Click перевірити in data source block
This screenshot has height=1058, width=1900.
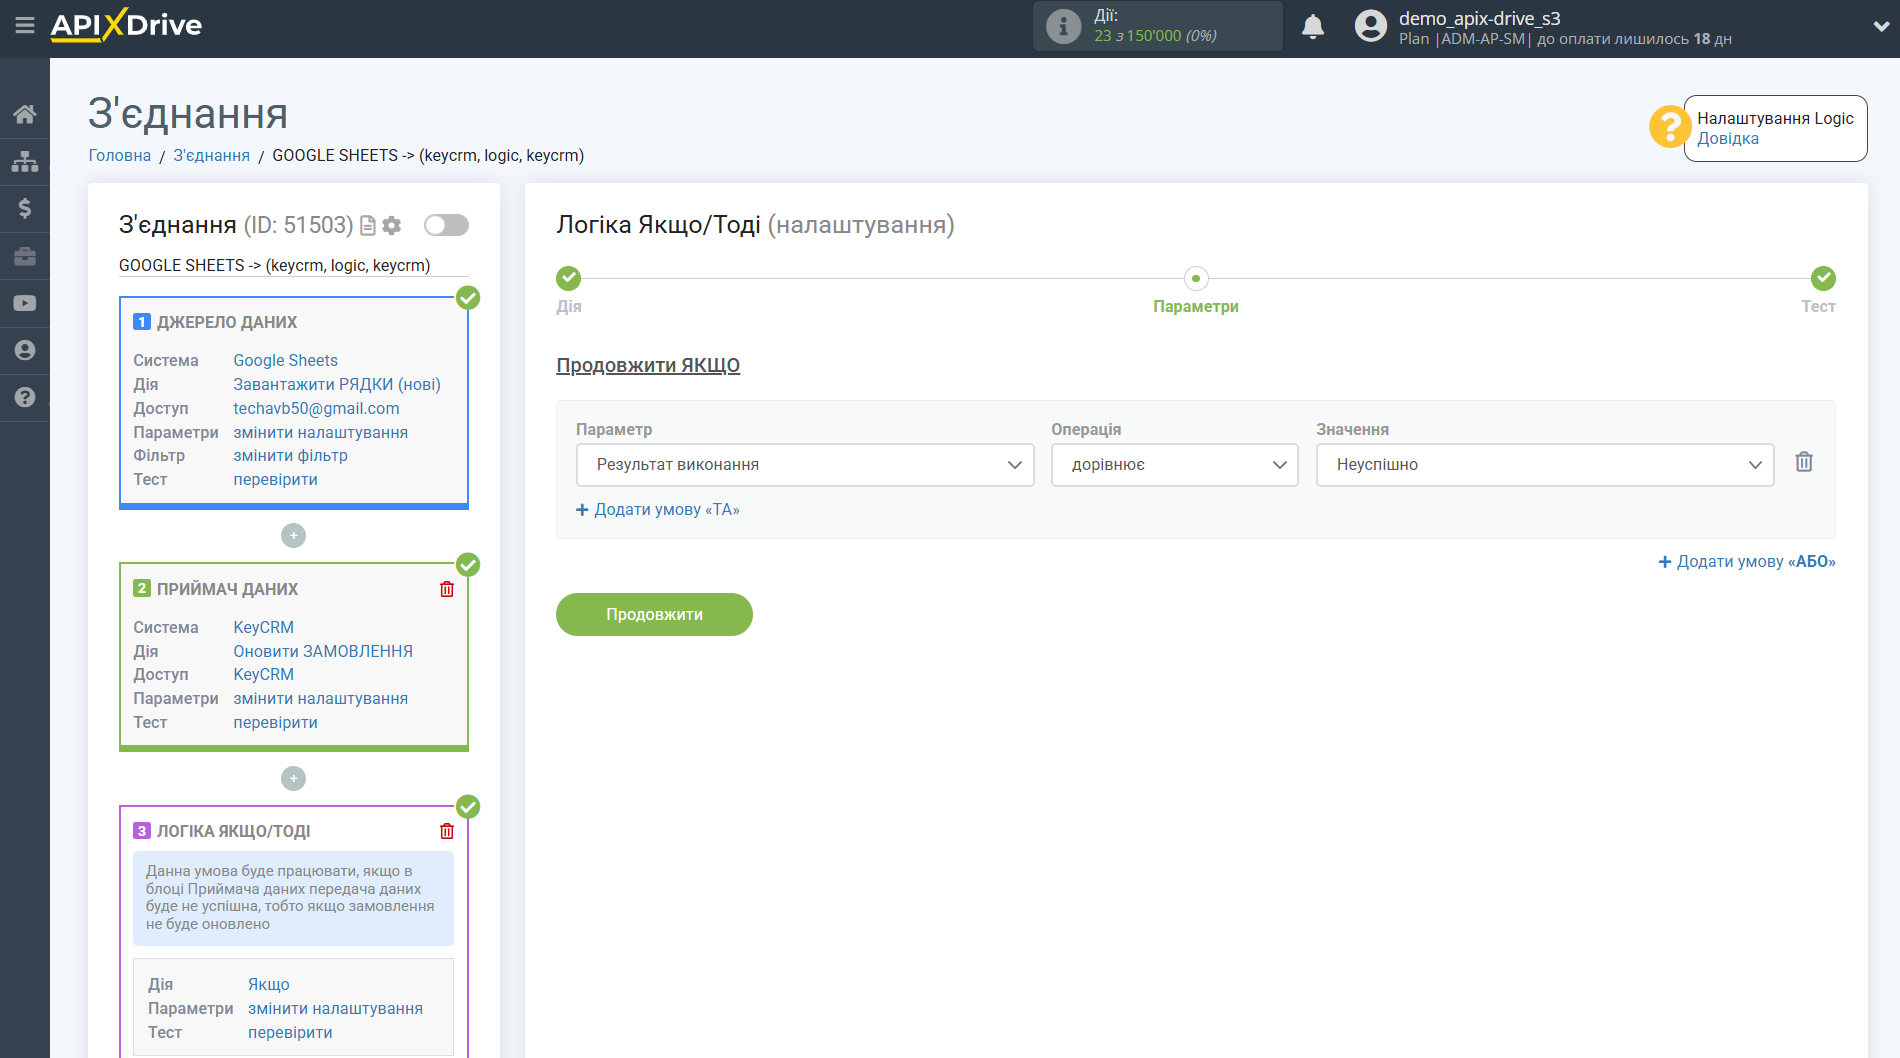tap(276, 480)
